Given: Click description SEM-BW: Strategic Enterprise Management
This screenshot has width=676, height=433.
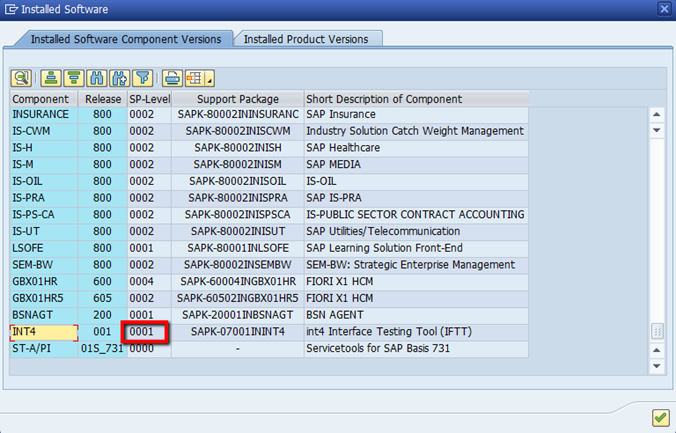Looking at the screenshot, I should click(416, 265).
